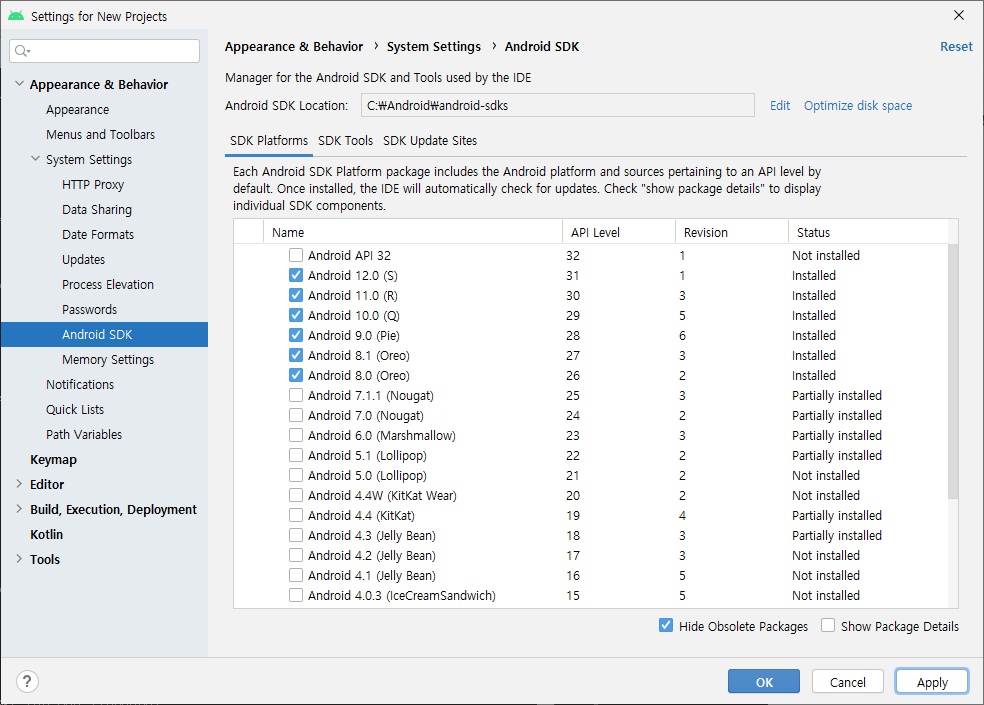Viewport: 984px width, 705px height.
Task: Close the settings dialog window
Action: pyautogui.click(x=958, y=16)
